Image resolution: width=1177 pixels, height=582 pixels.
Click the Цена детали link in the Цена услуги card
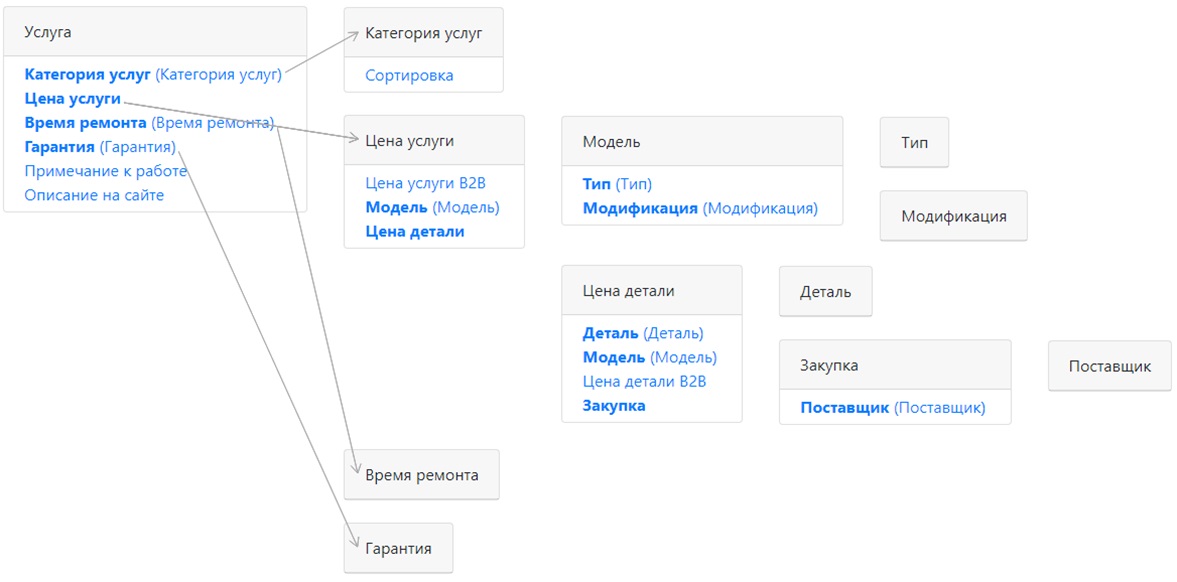pyautogui.click(x=415, y=232)
